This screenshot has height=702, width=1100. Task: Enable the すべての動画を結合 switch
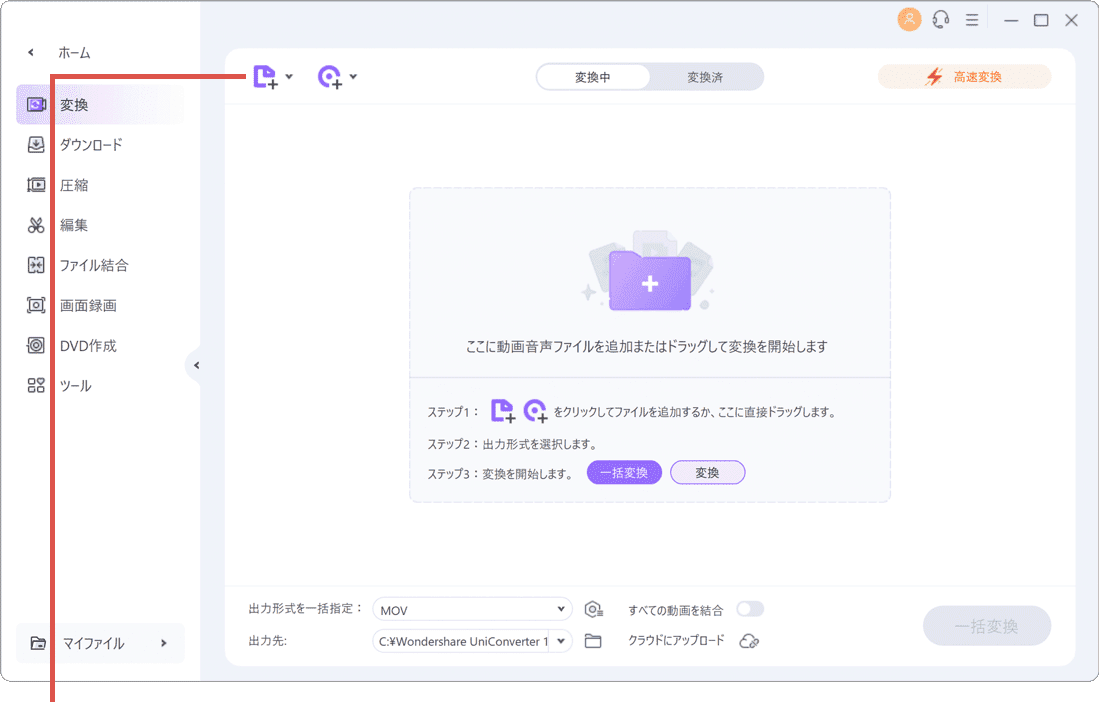tap(750, 608)
